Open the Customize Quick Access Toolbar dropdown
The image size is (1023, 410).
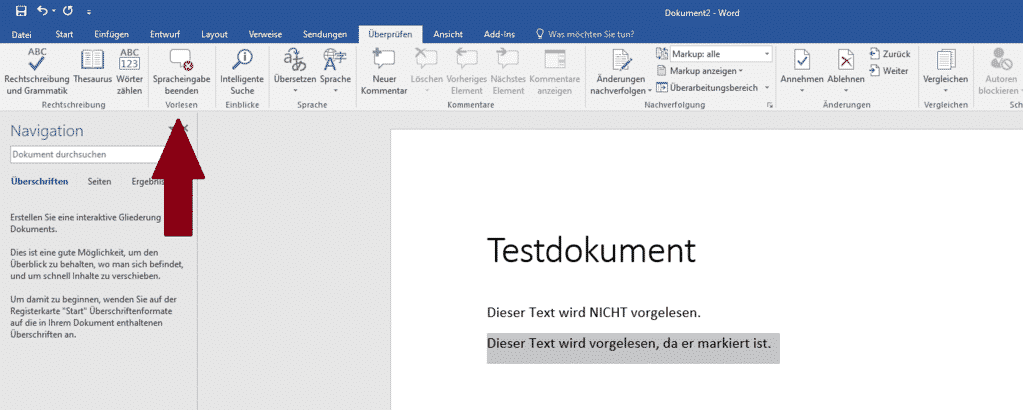[x=89, y=12]
